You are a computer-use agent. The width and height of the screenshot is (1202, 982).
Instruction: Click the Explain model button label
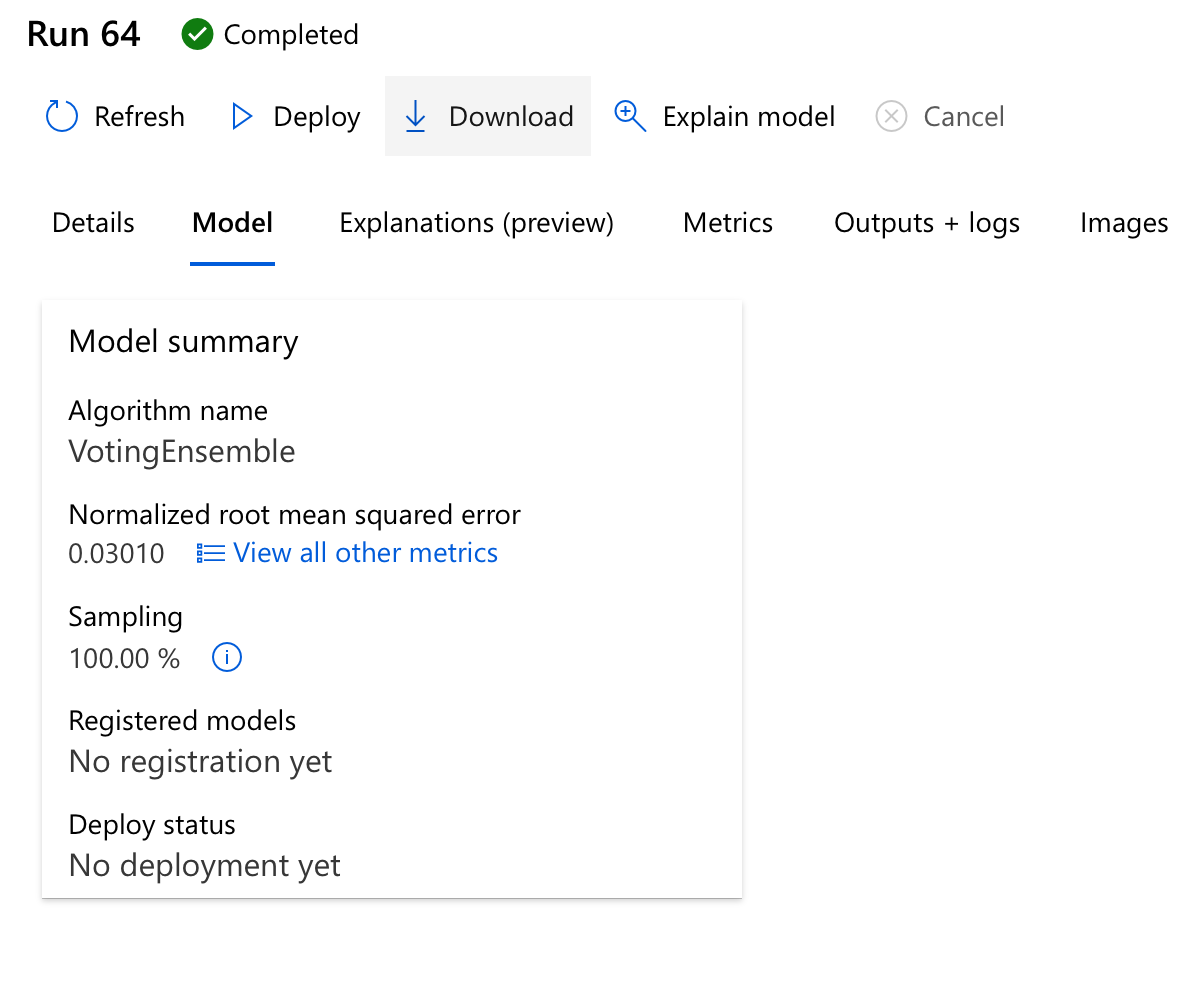pos(749,117)
